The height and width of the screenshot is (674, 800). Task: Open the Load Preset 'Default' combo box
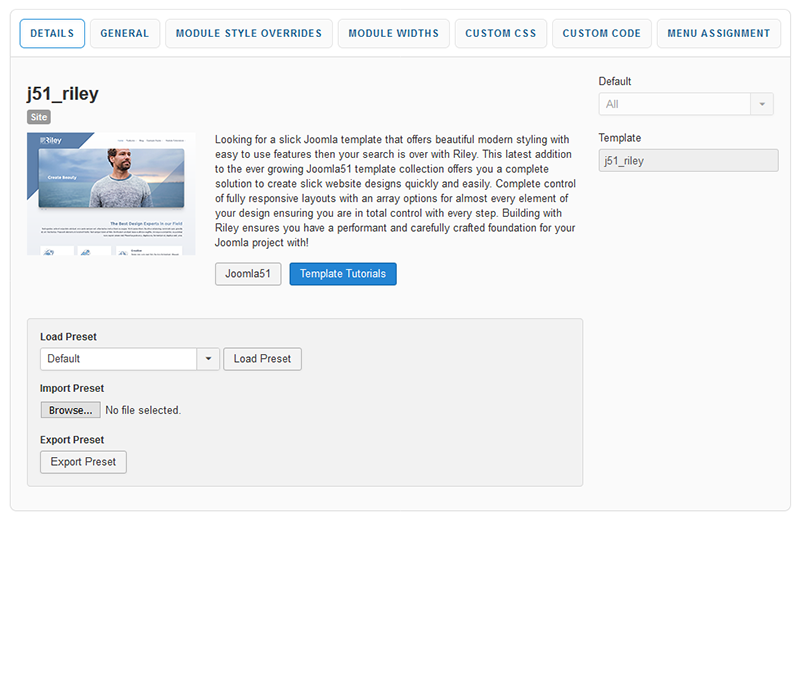[118, 359]
